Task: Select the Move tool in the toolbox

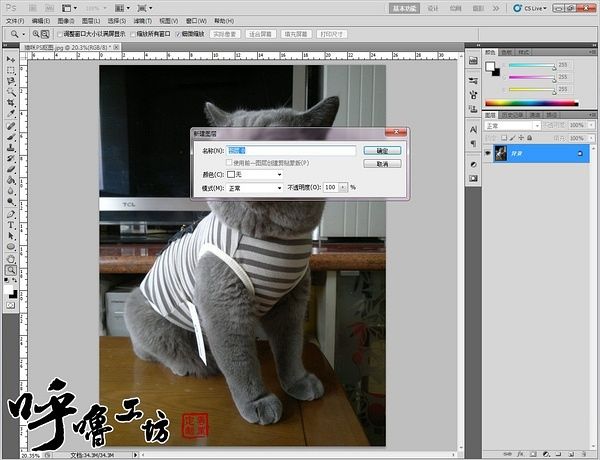Action: 11,60
